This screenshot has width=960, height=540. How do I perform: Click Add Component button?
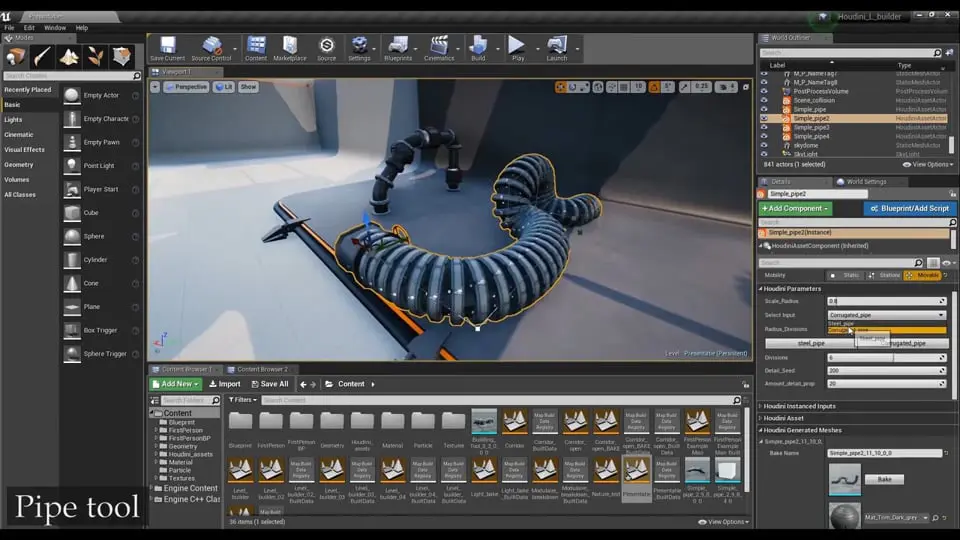click(x=795, y=209)
